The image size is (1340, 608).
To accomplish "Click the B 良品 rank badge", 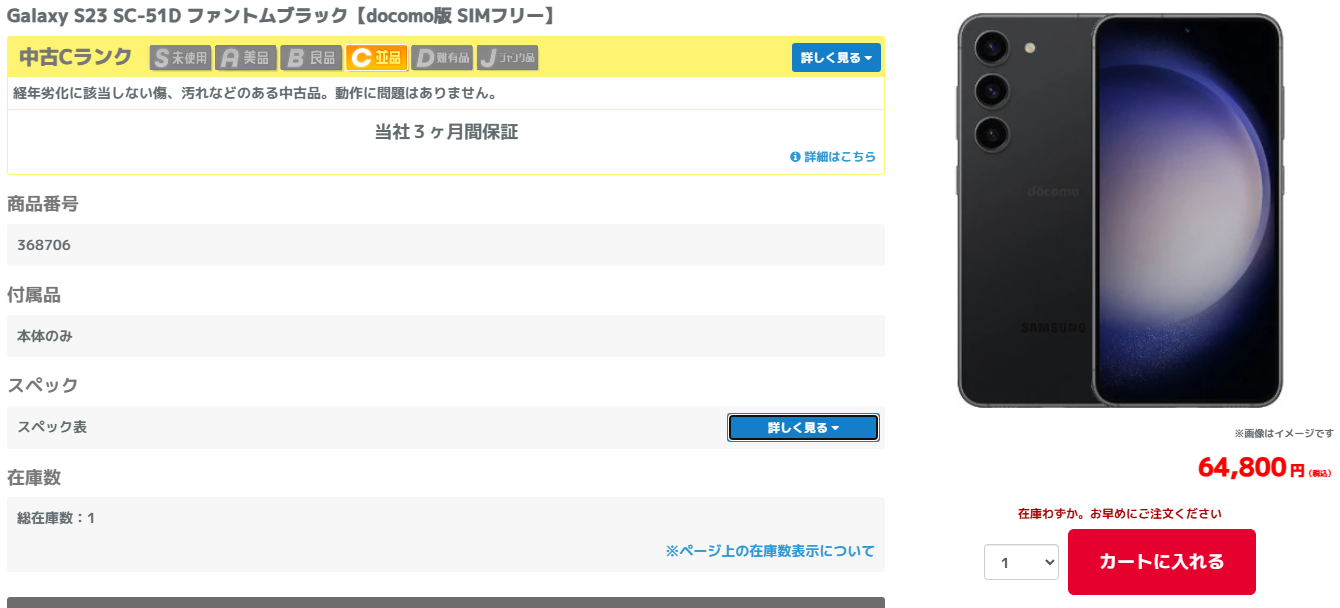I will [x=311, y=58].
